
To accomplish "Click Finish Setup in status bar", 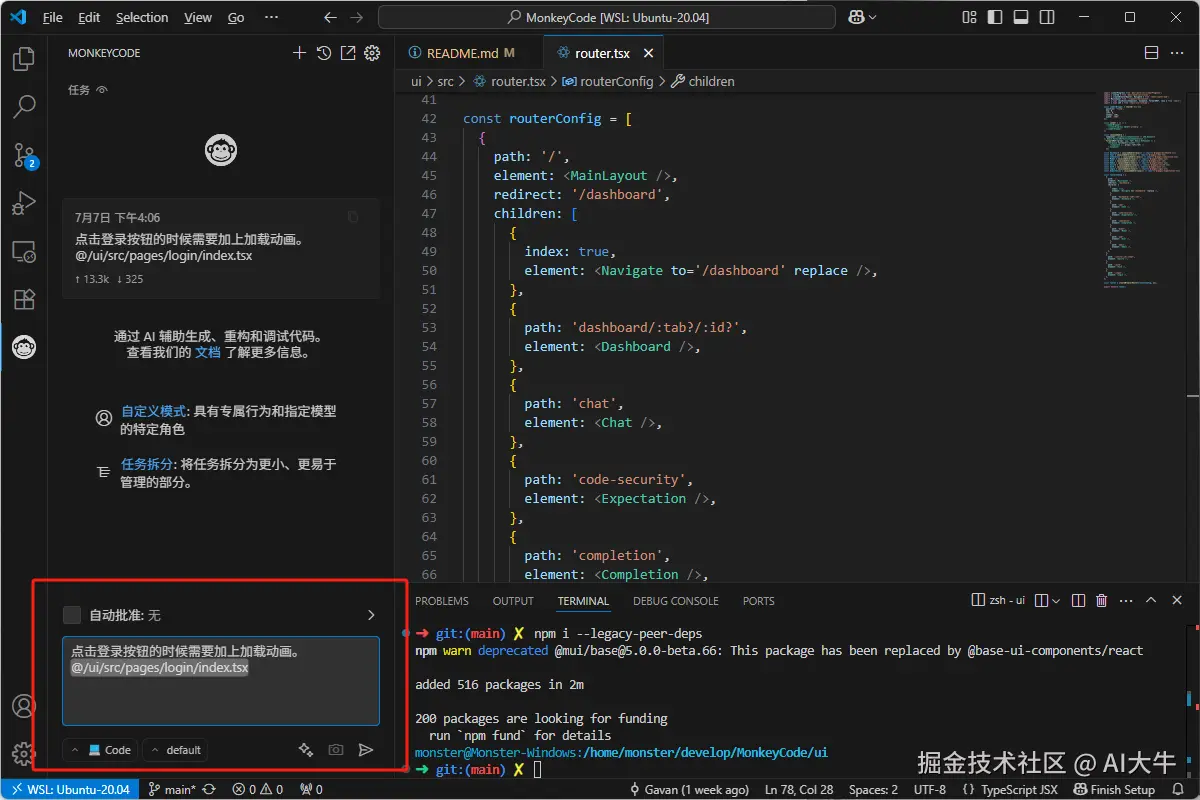I will pos(1113,789).
